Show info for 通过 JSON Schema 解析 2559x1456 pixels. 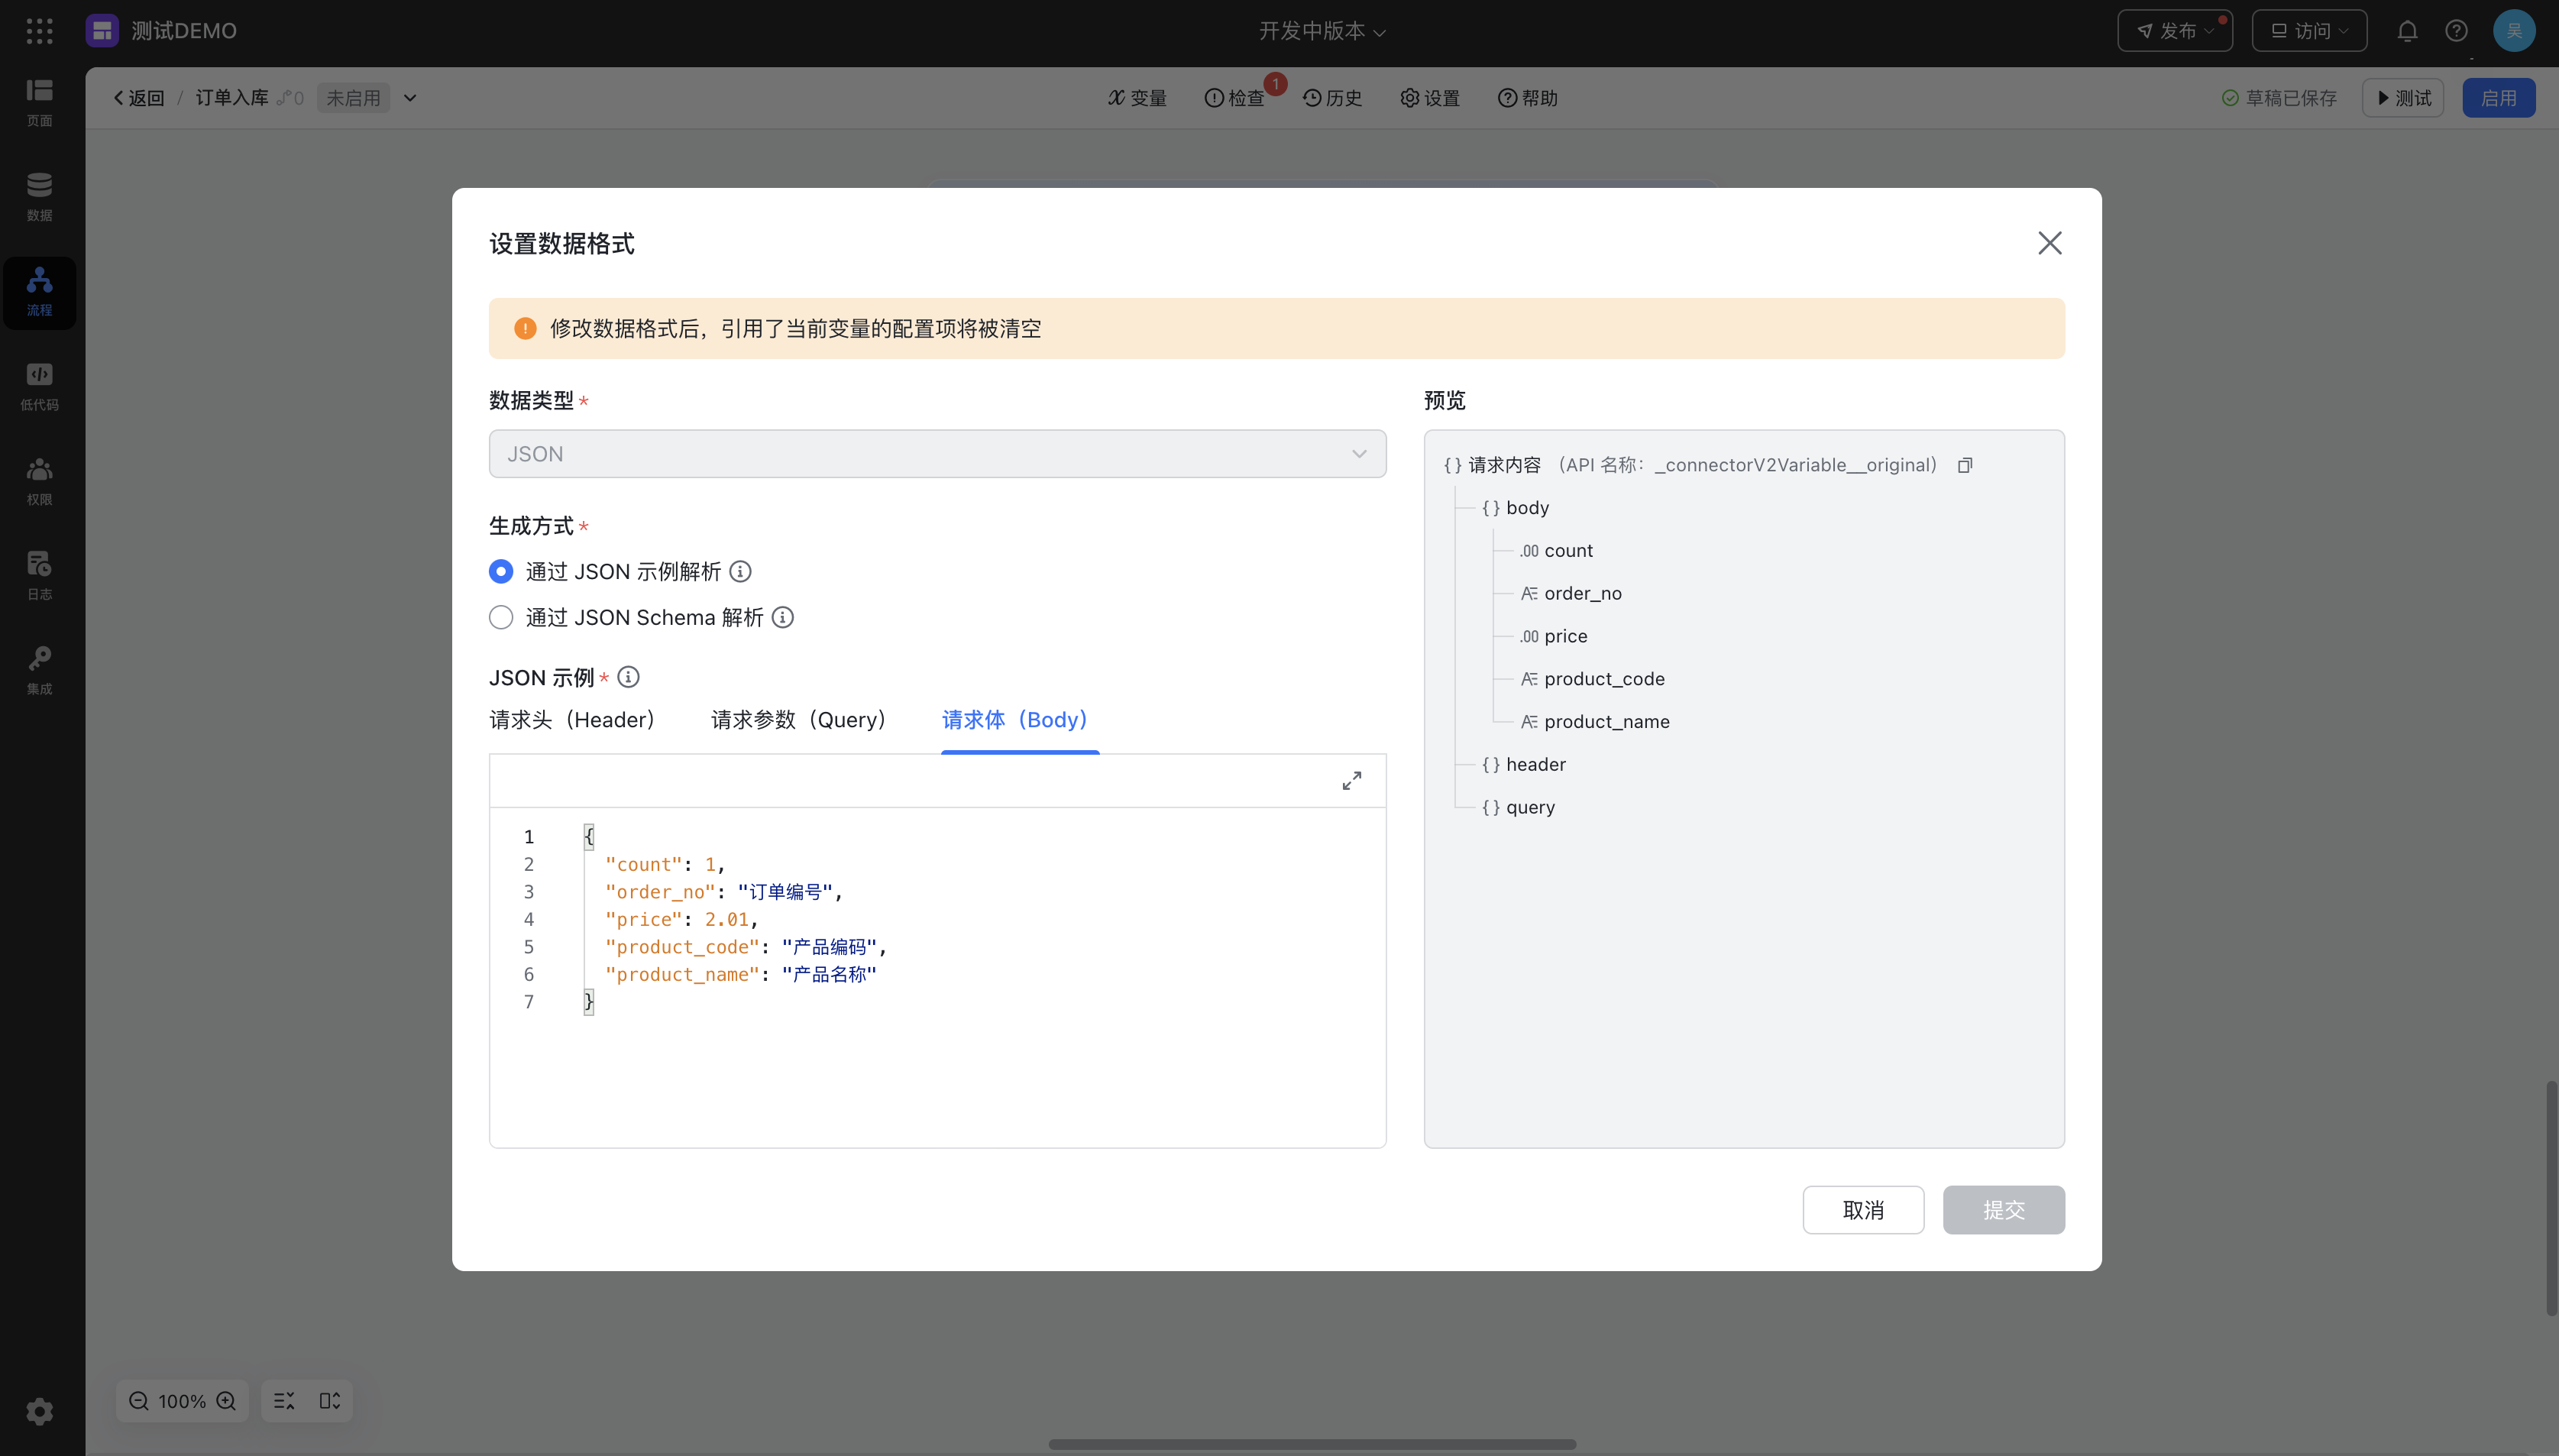[x=783, y=617]
